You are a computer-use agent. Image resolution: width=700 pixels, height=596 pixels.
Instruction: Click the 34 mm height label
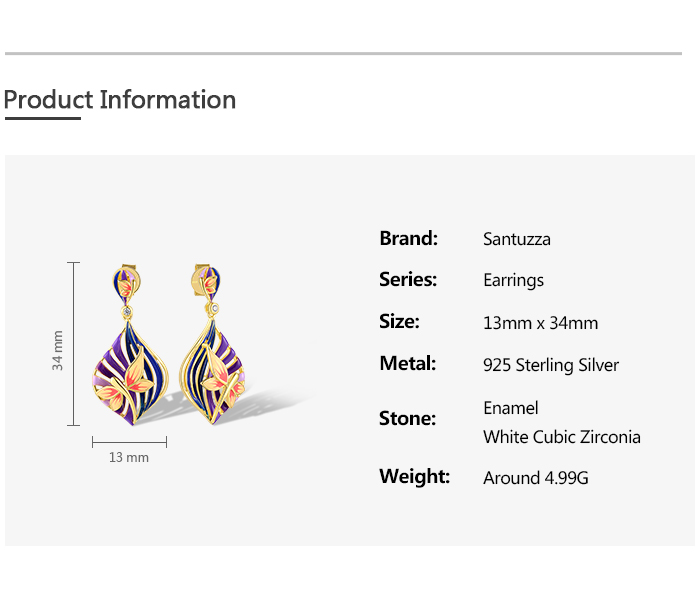pos(58,350)
